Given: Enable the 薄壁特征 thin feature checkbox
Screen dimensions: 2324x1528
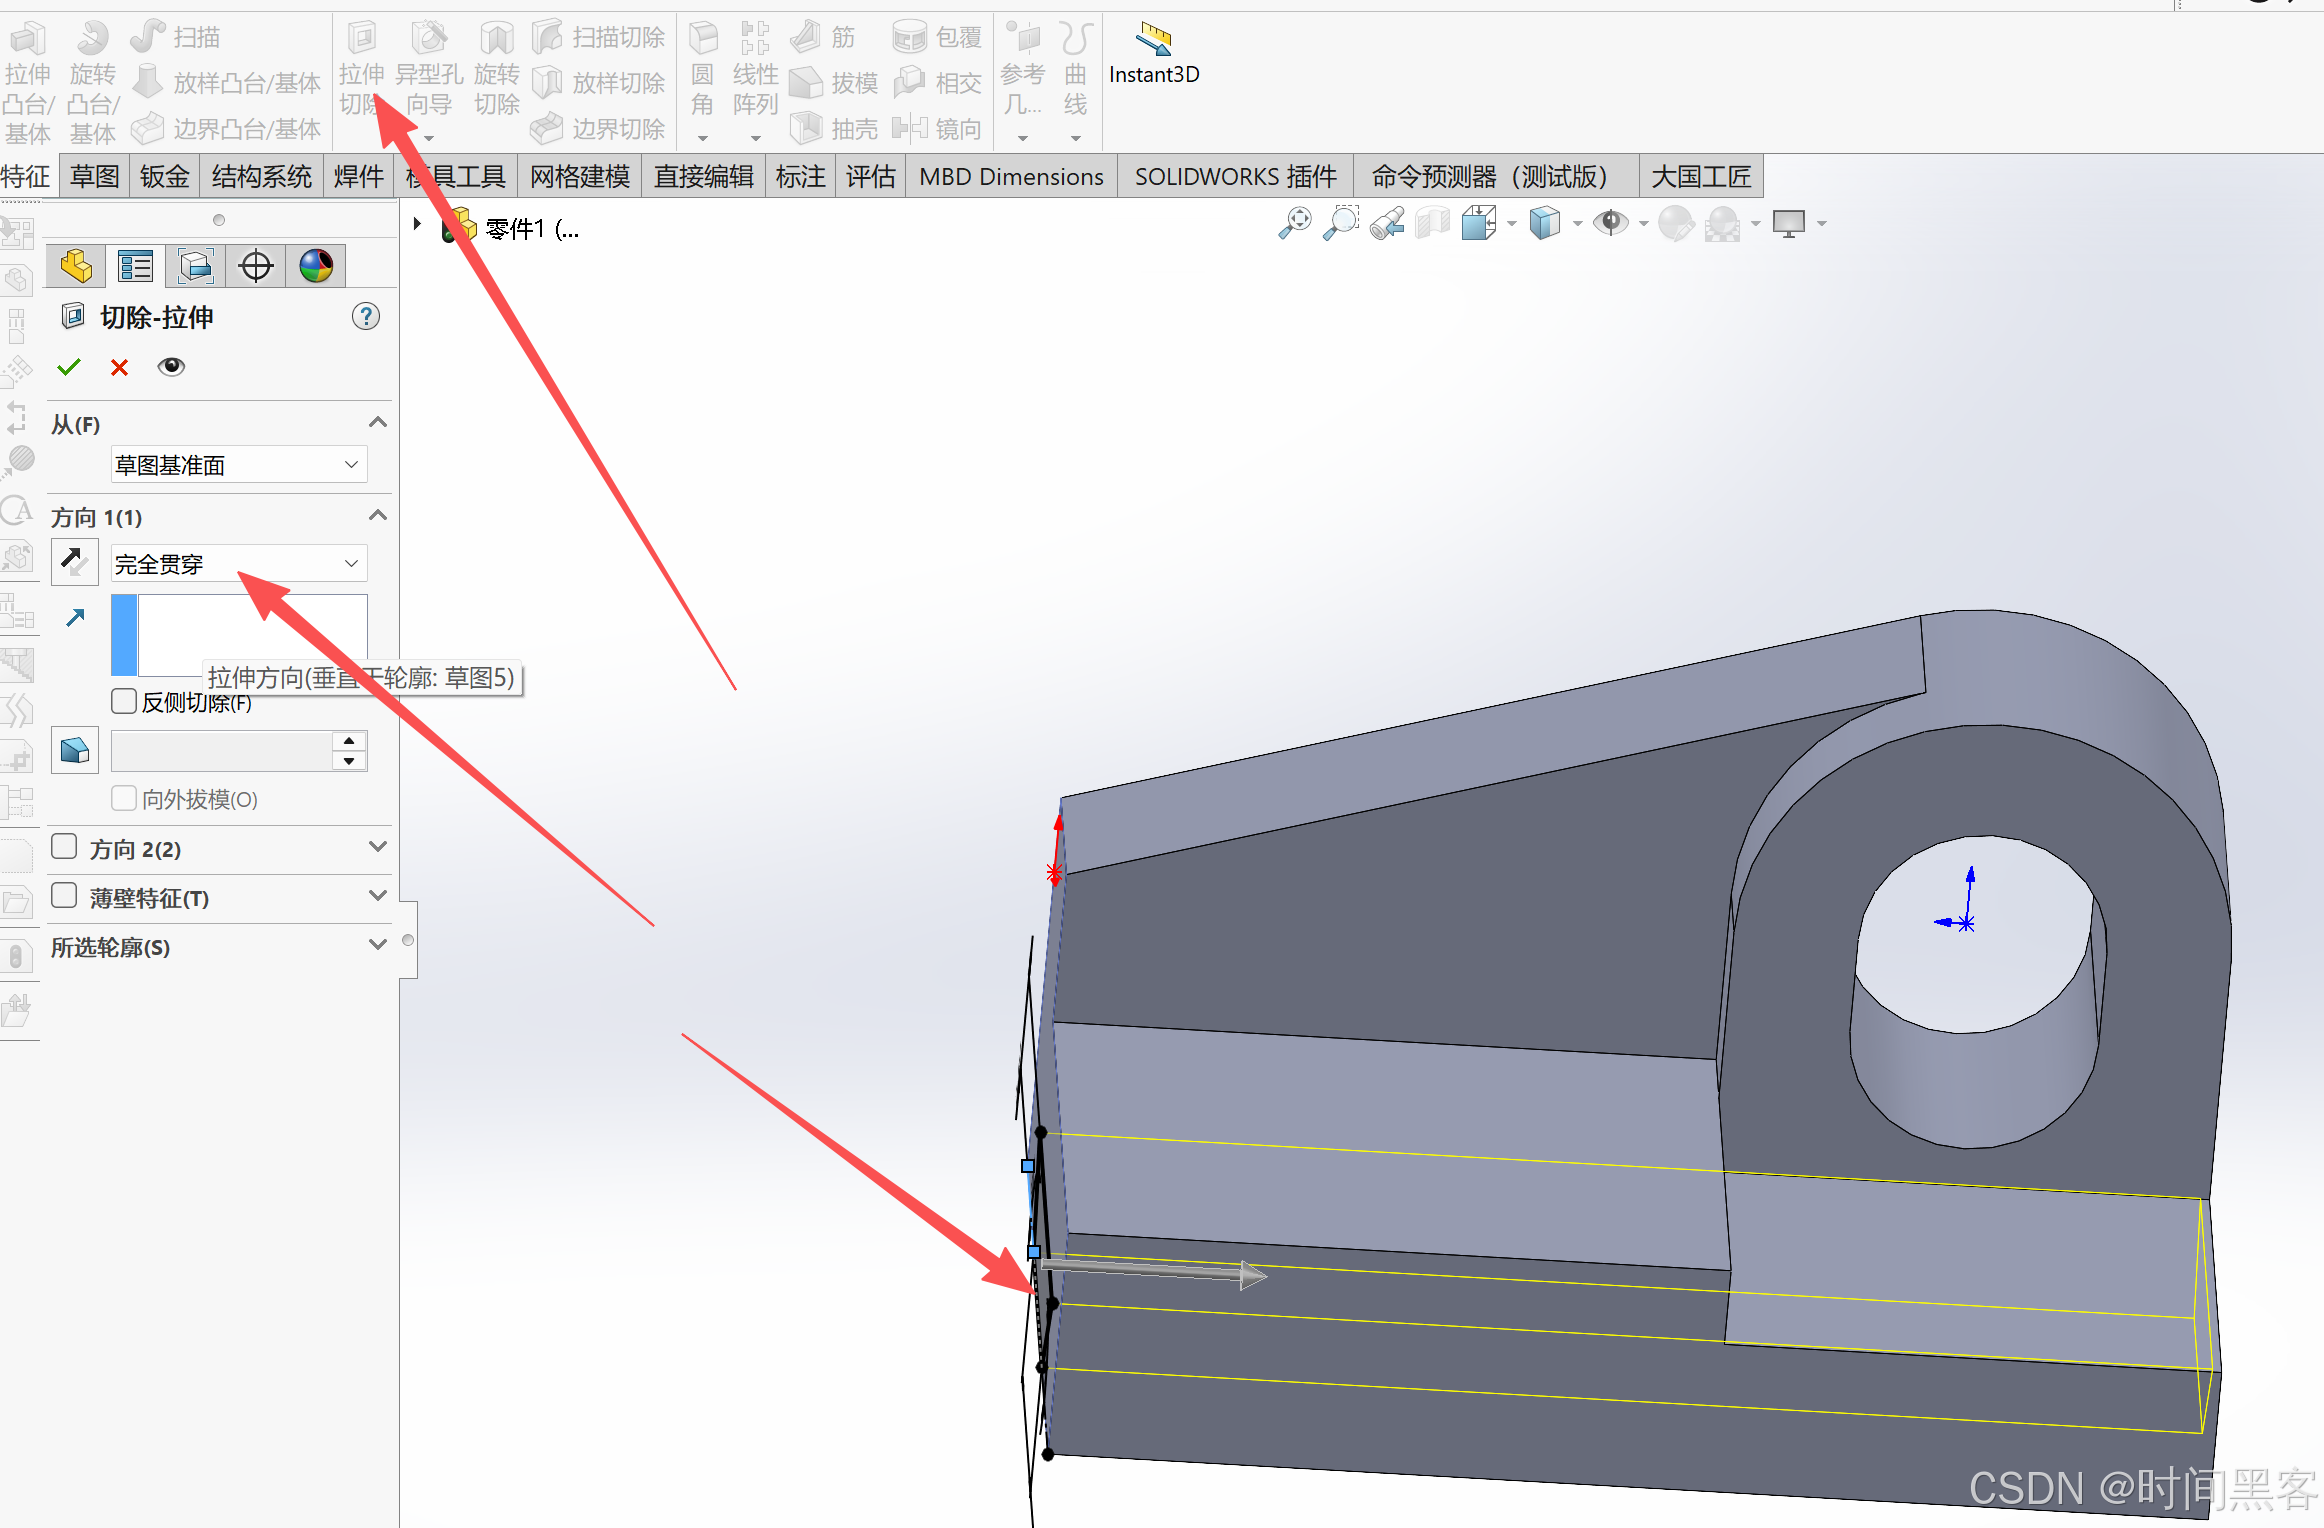Looking at the screenshot, I should click(x=64, y=896).
